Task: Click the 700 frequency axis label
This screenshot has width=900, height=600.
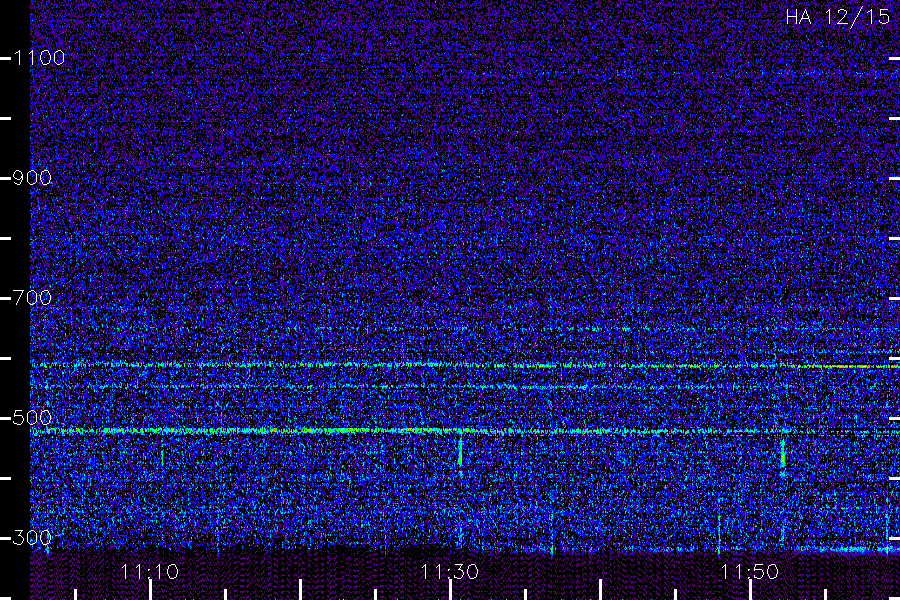Action: pos(32,297)
